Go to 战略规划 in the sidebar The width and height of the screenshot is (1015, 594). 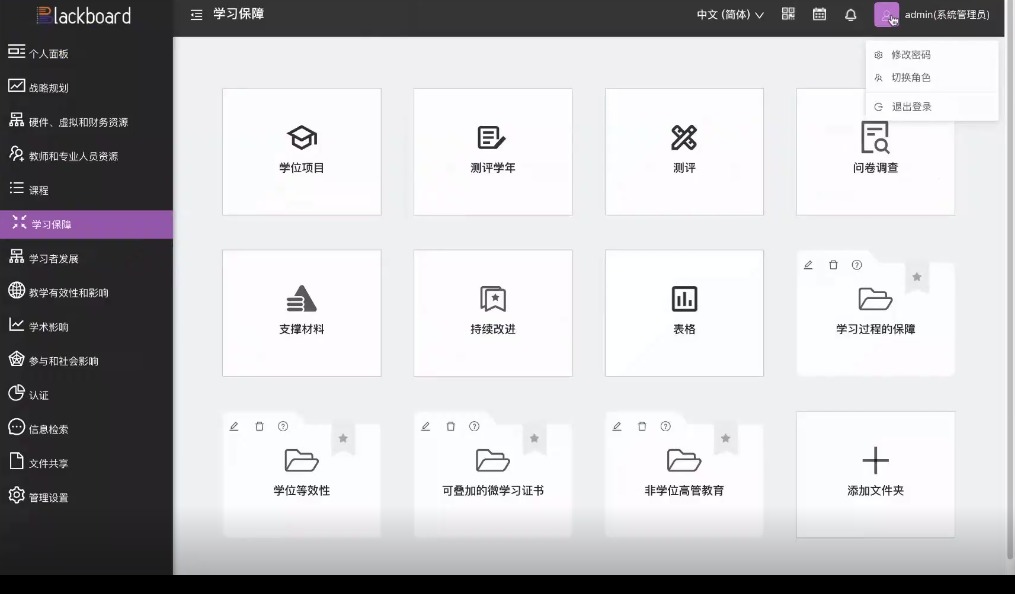pos(48,88)
